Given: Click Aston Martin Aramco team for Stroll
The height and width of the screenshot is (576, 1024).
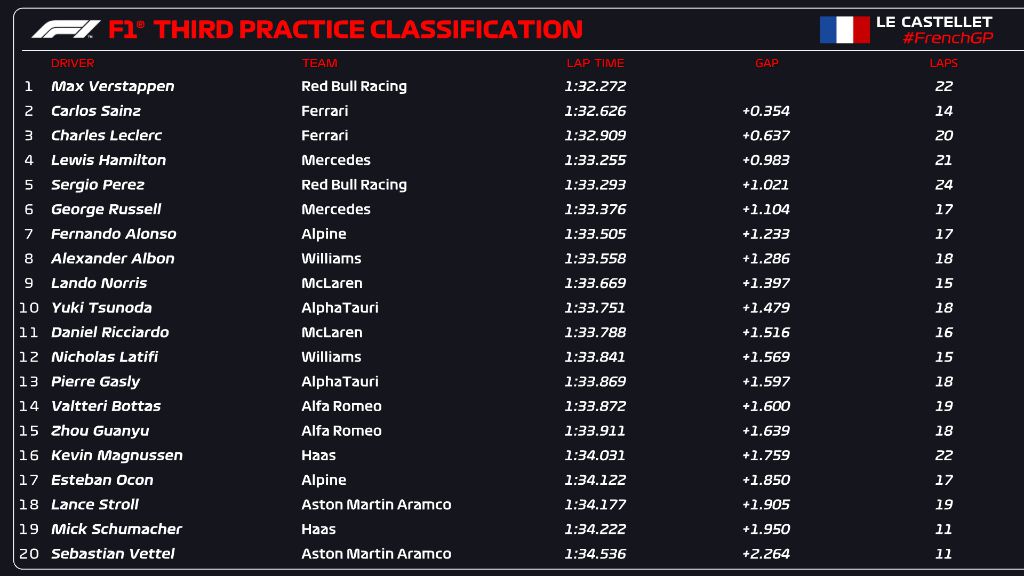Looking at the screenshot, I should 376,505.
